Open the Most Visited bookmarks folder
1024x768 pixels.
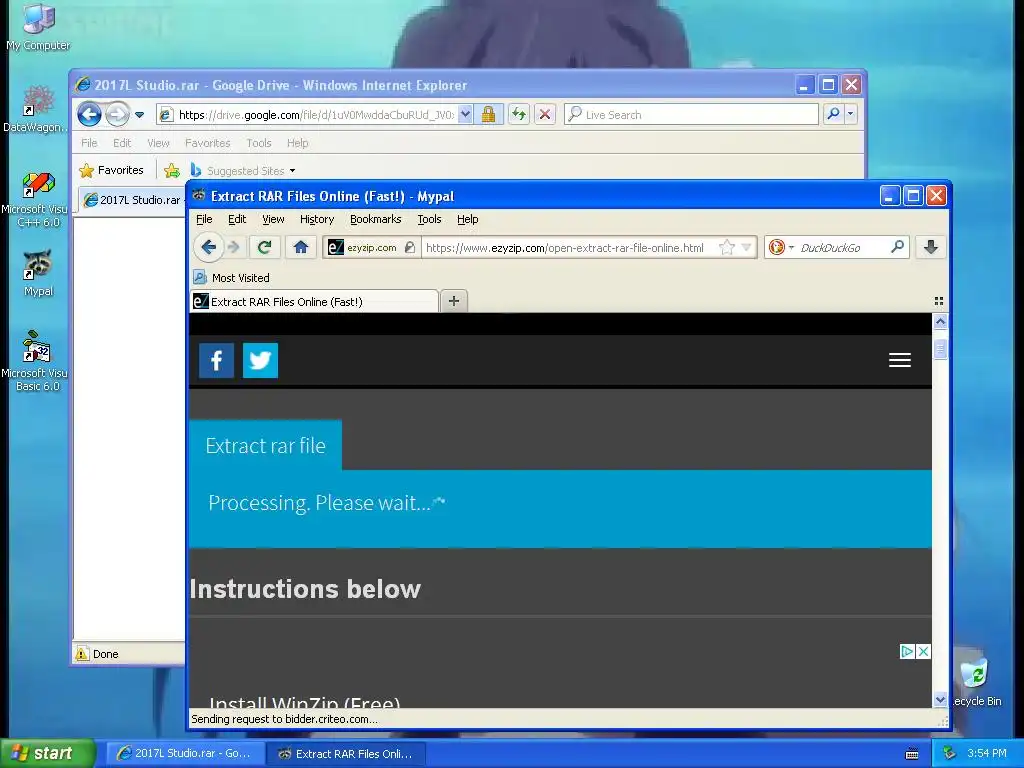[232, 278]
